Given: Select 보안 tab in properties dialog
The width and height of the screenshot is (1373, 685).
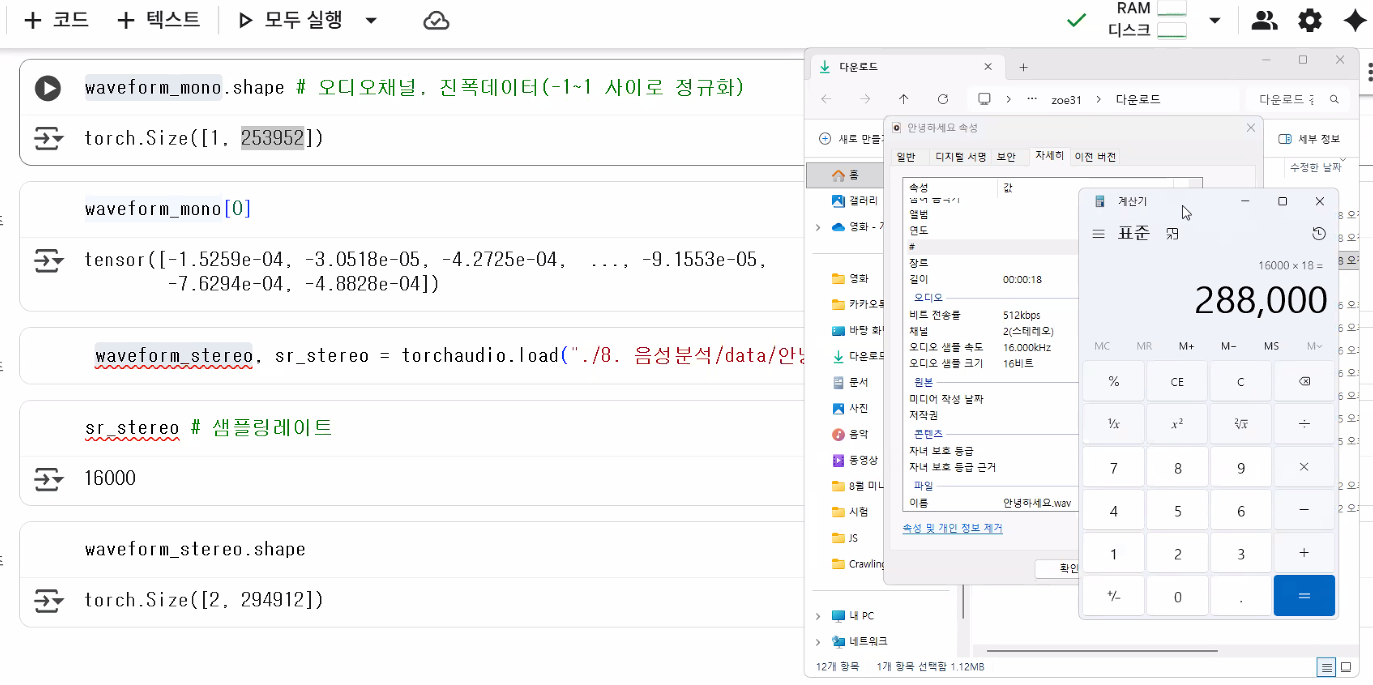Looking at the screenshot, I should click(1006, 157).
